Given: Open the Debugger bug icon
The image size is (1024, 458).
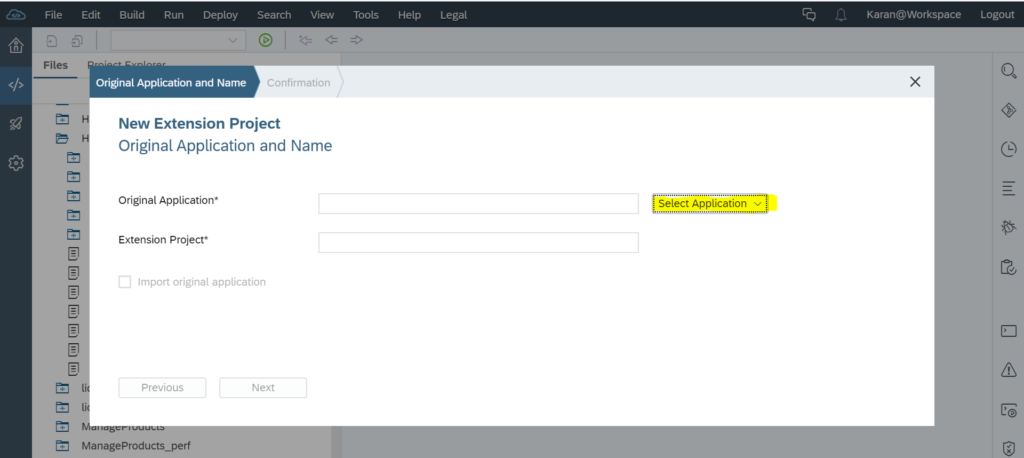Looking at the screenshot, I should click(1008, 227).
